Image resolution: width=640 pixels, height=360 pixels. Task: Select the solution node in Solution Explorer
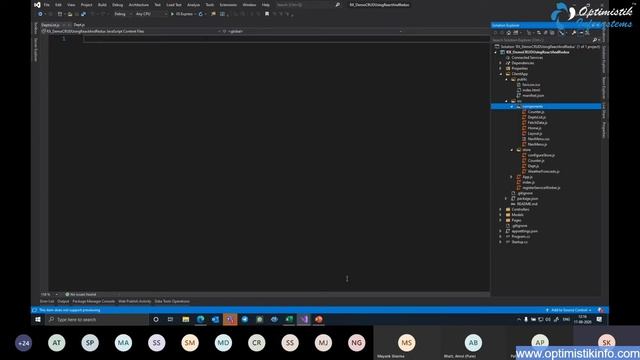547,47
